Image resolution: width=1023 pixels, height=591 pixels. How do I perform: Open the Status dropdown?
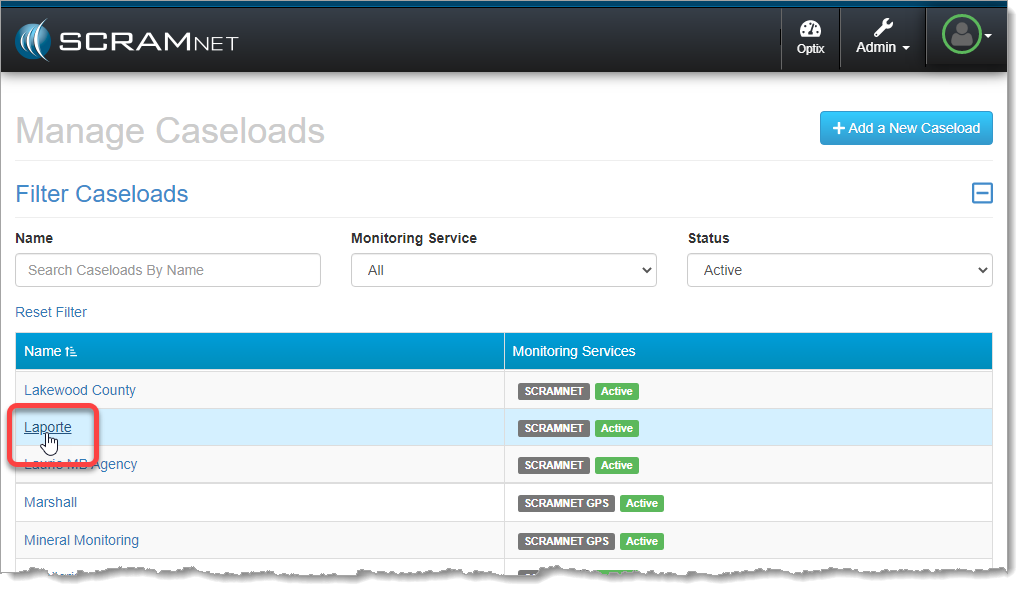click(839, 270)
